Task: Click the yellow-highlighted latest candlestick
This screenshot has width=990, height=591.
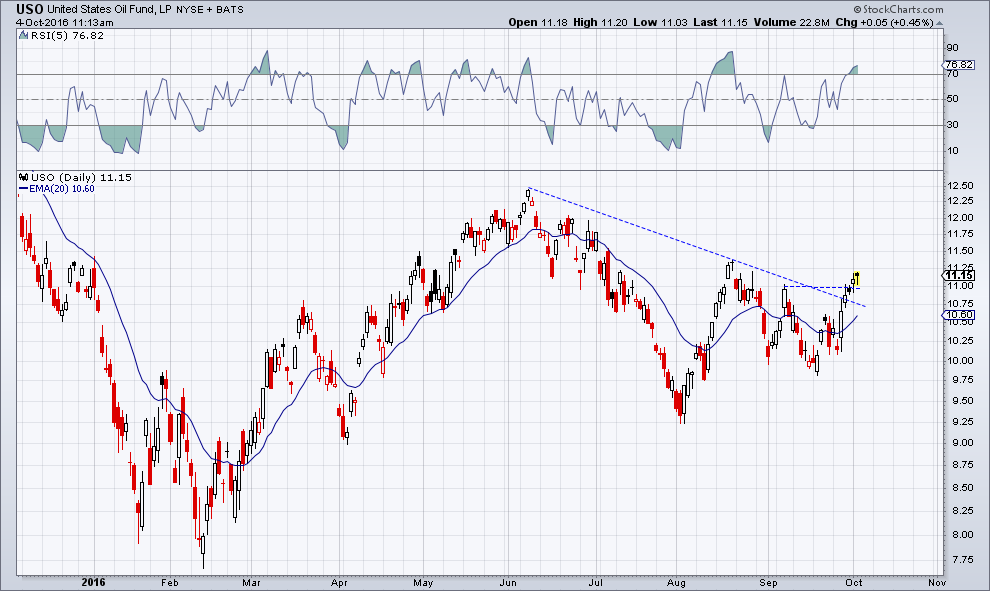Action: coord(857,278)
